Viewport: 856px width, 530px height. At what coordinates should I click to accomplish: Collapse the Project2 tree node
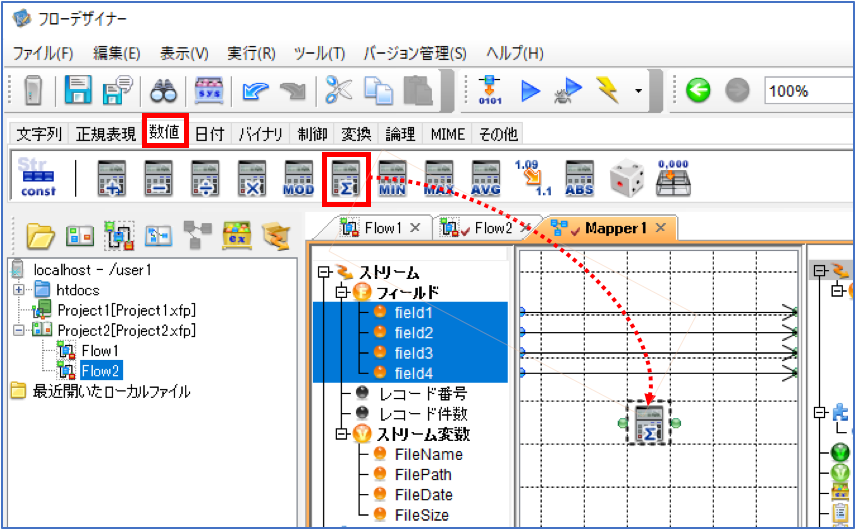pyautogui.click(x=19, y=330)
